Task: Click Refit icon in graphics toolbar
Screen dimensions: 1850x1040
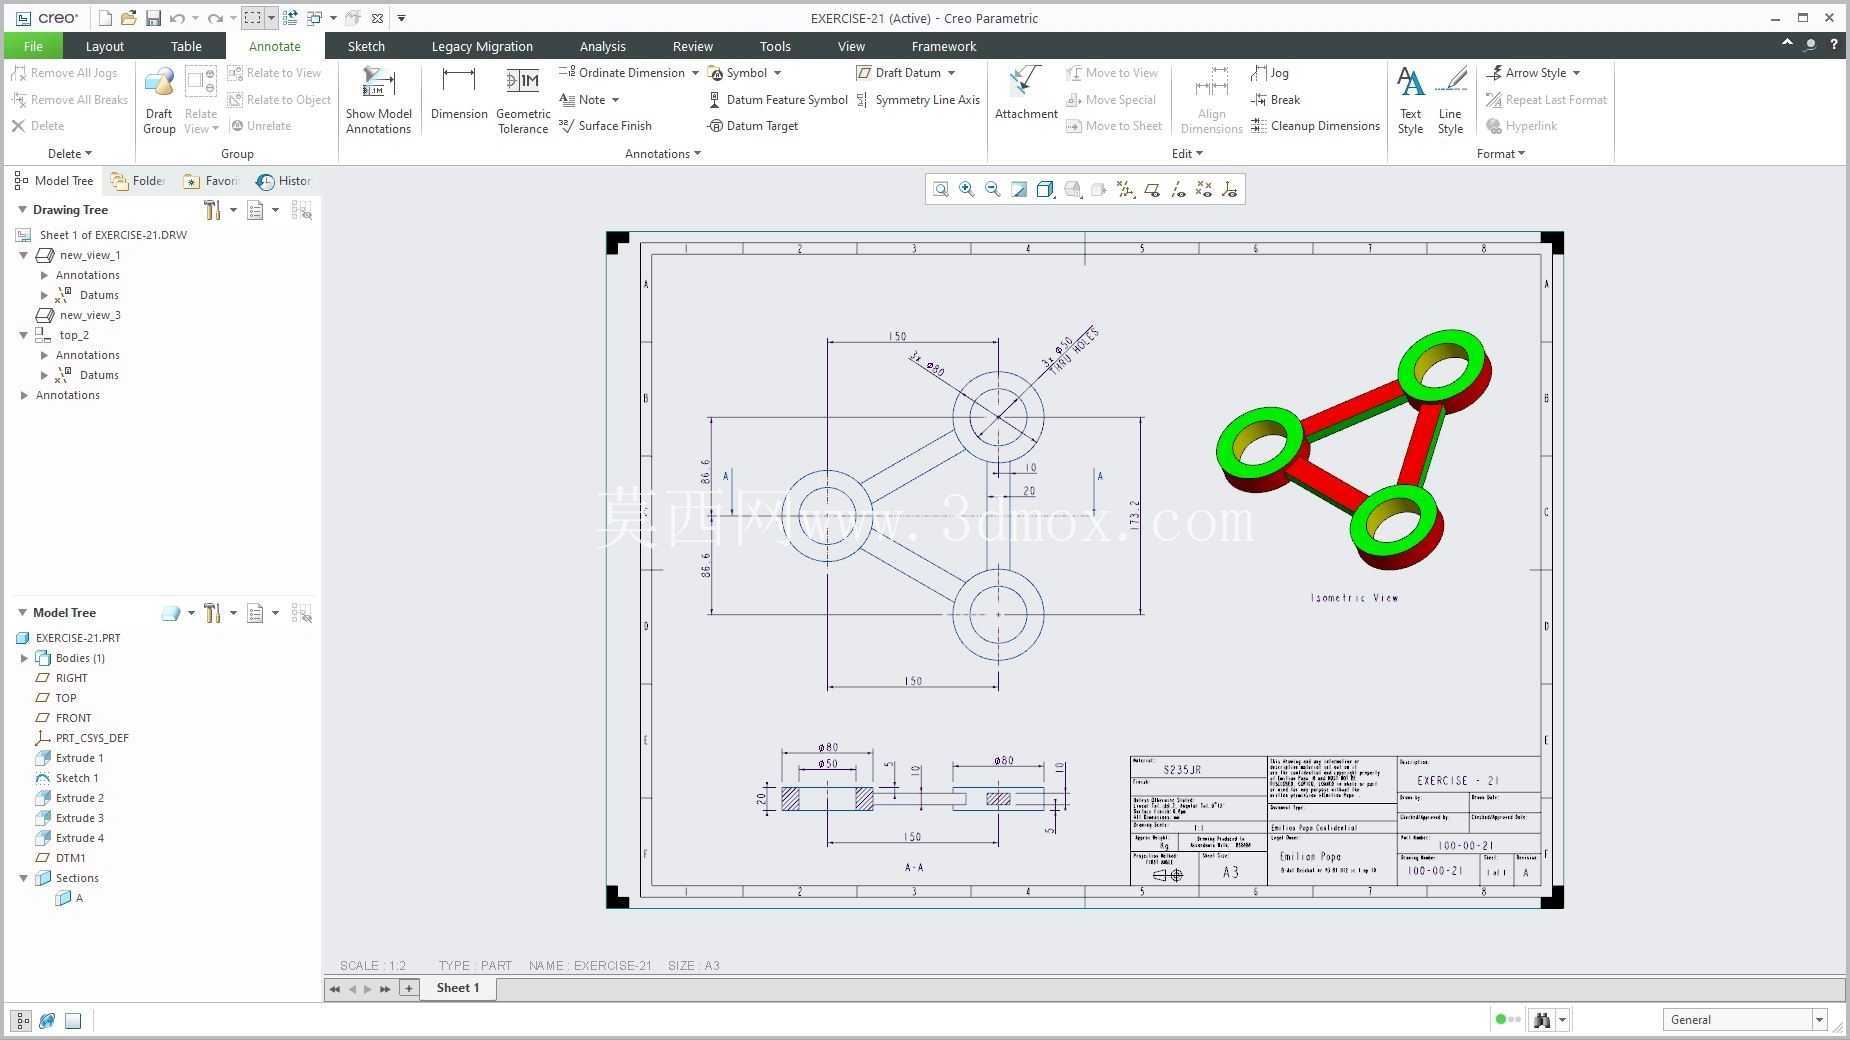Action: coord(941,189)
